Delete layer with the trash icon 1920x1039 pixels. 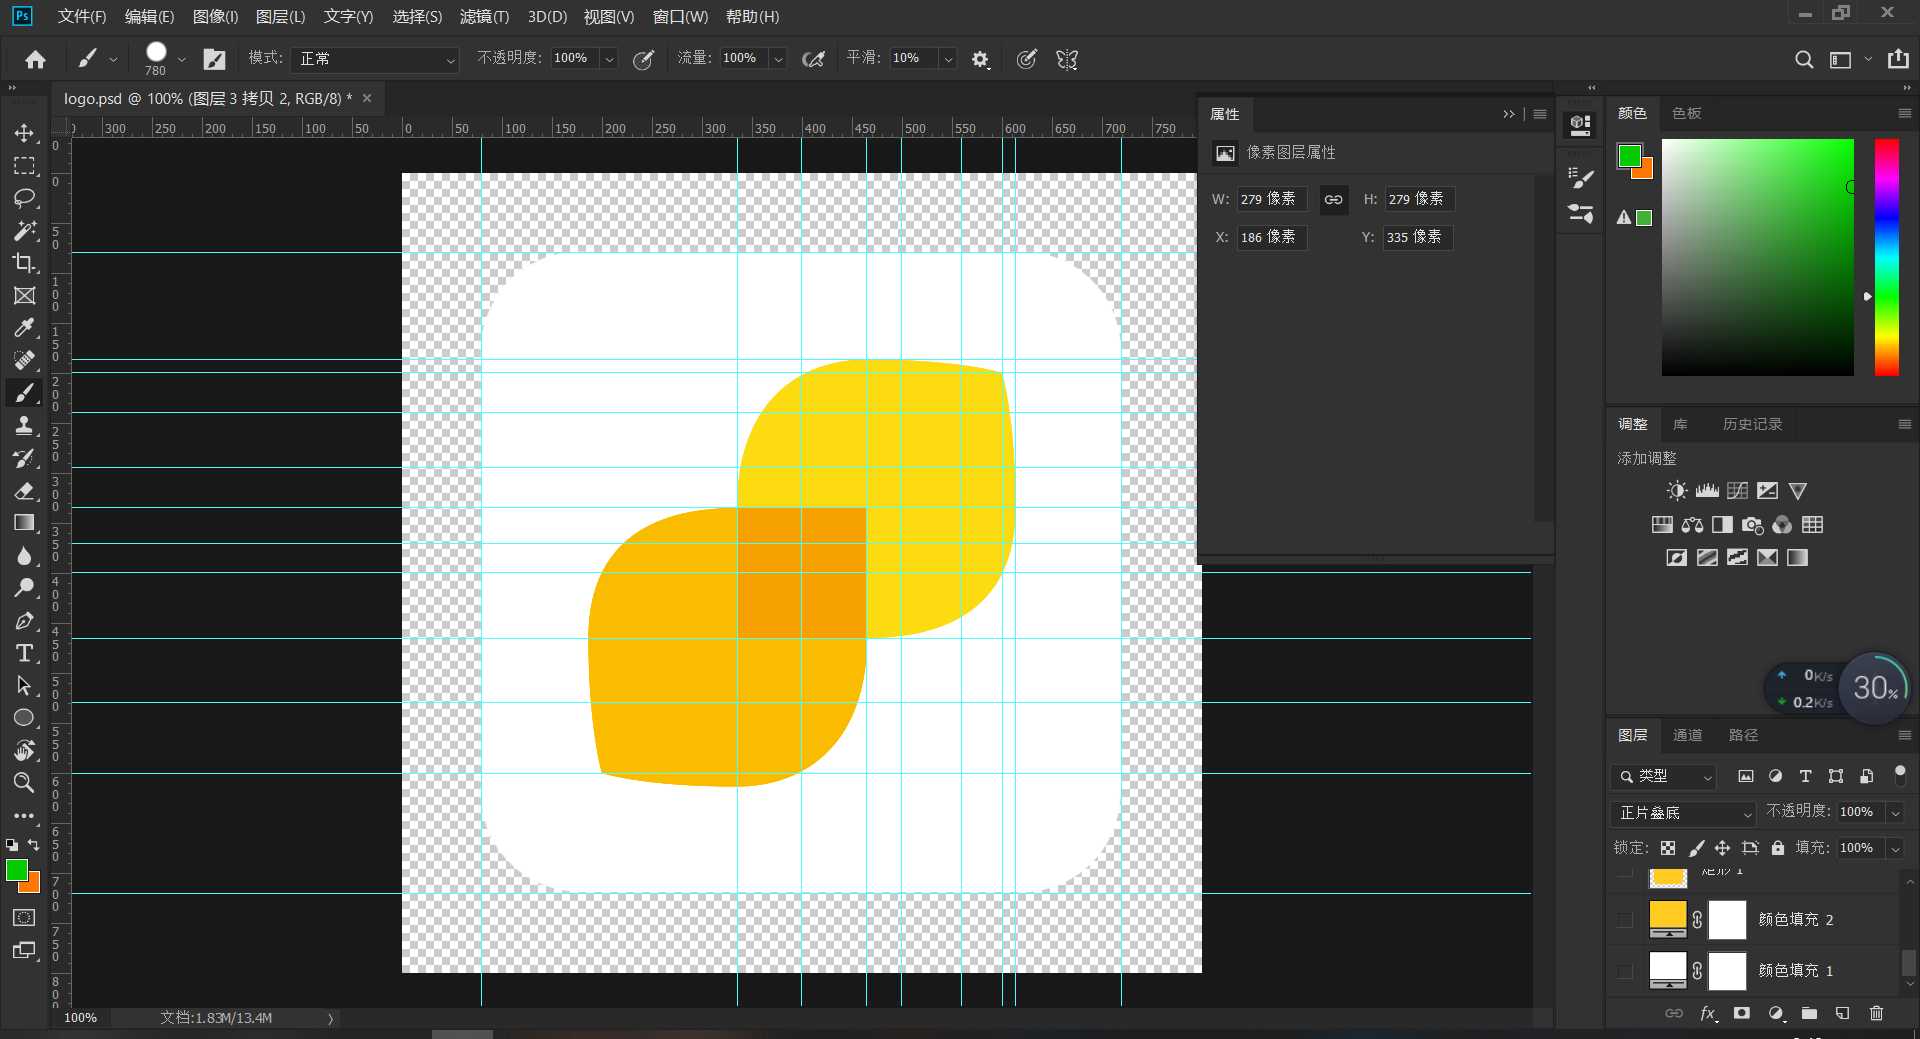pyautogui.click(x=1876, y=1013)
